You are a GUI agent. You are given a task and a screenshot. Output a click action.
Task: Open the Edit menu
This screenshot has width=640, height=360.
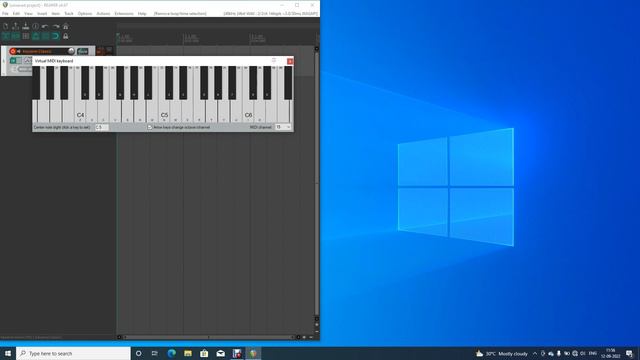(16, 13)
